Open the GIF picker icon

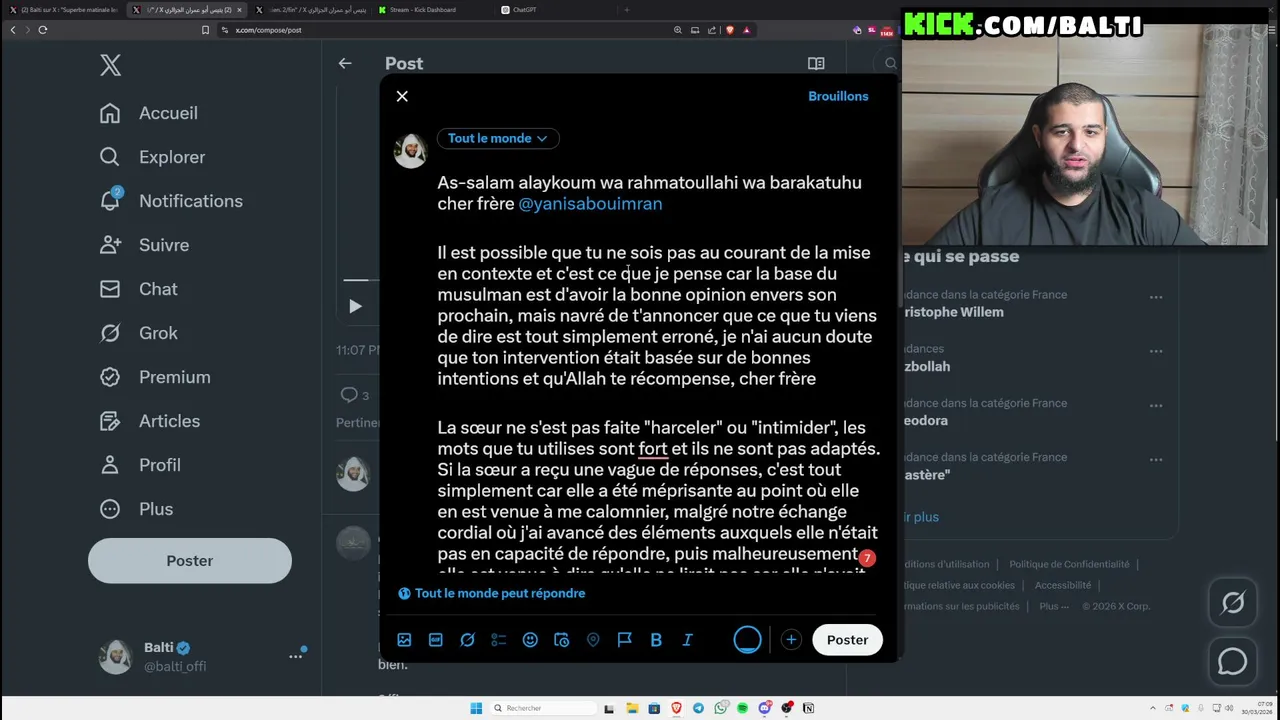tap(436, 640)
